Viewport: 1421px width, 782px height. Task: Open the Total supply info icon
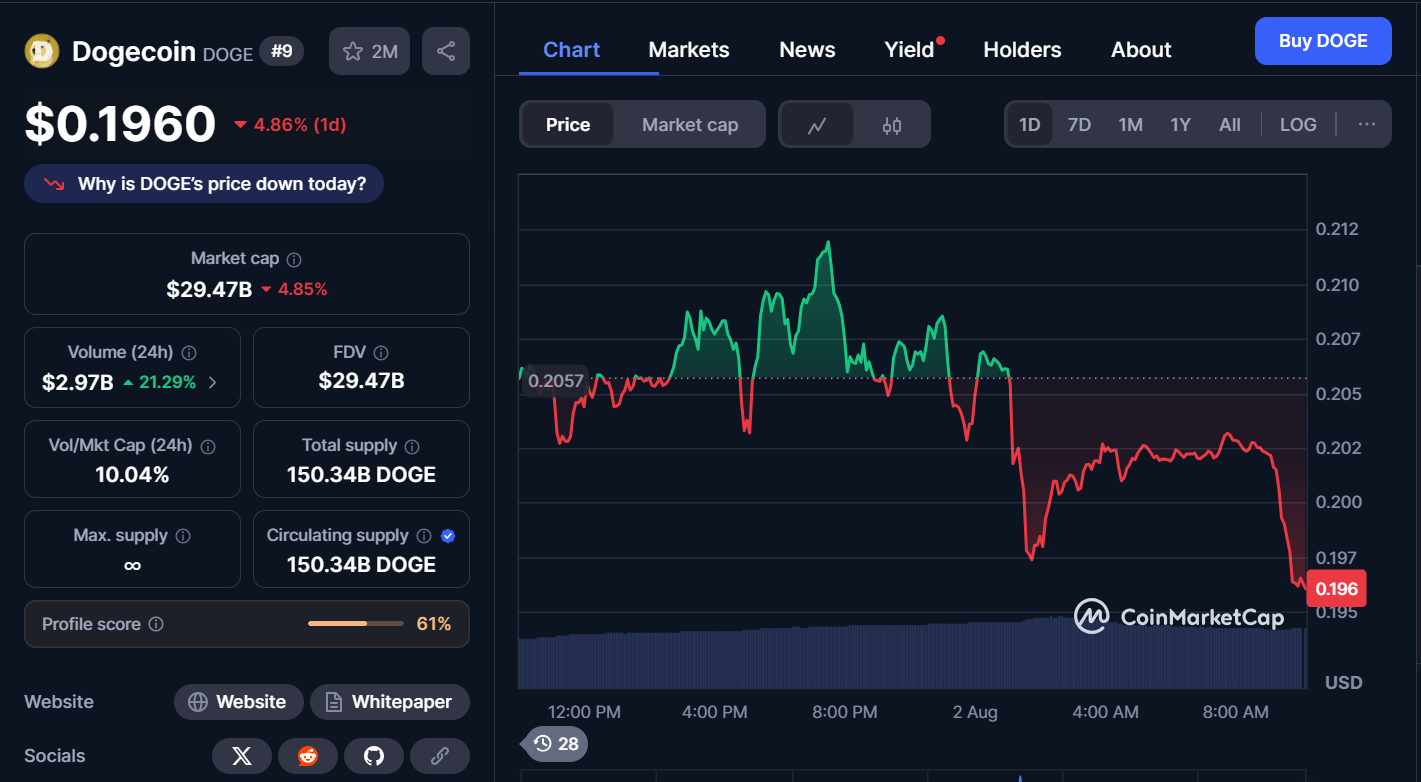[412, 446]
